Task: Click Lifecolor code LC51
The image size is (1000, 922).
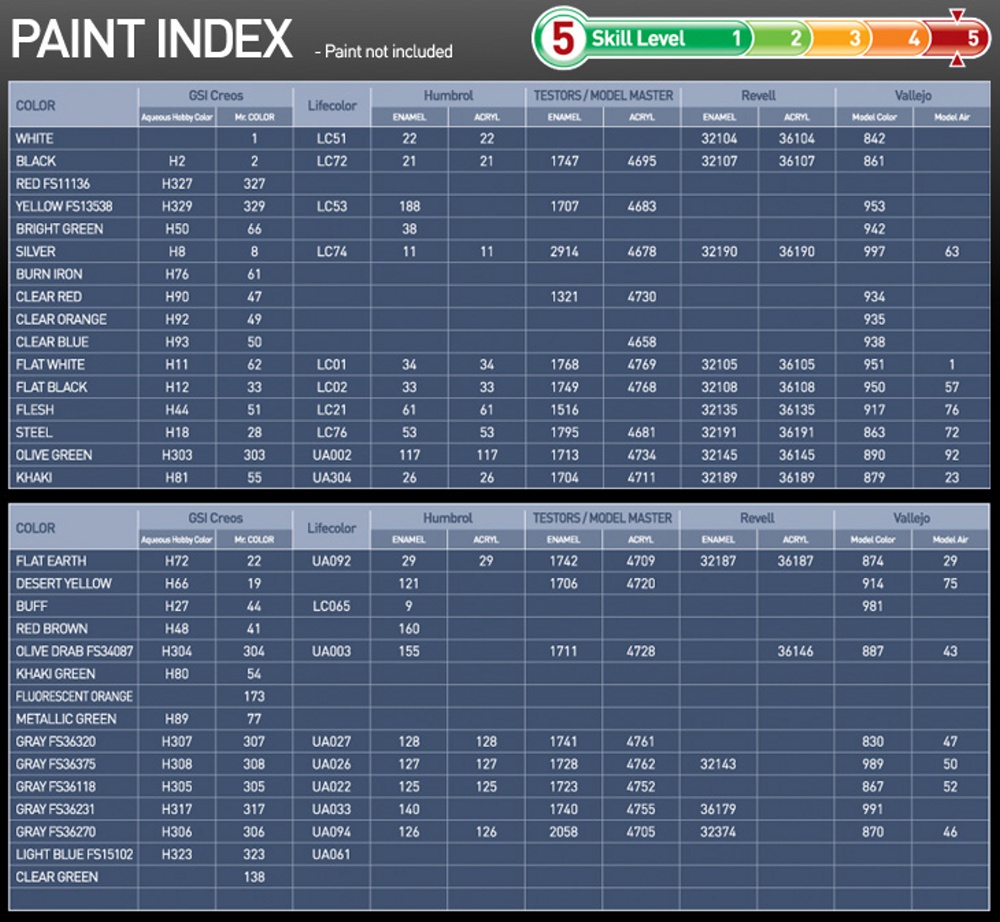Action: click(x=332, y=138)
